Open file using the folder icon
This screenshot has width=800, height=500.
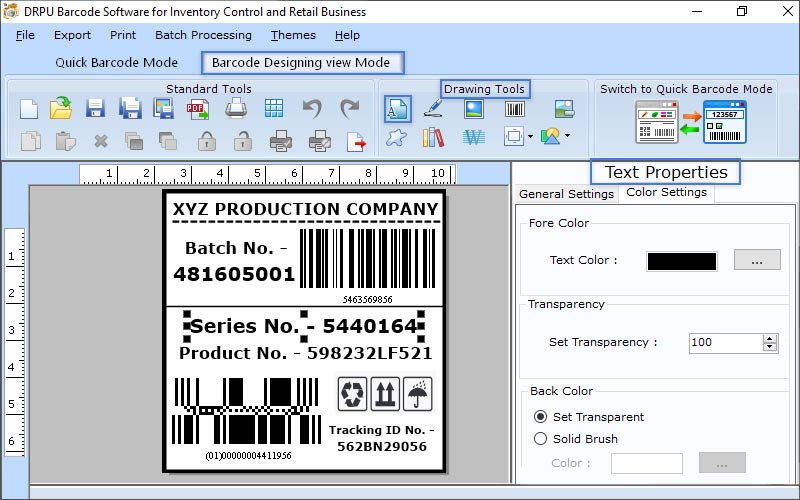tap(61, 108)
